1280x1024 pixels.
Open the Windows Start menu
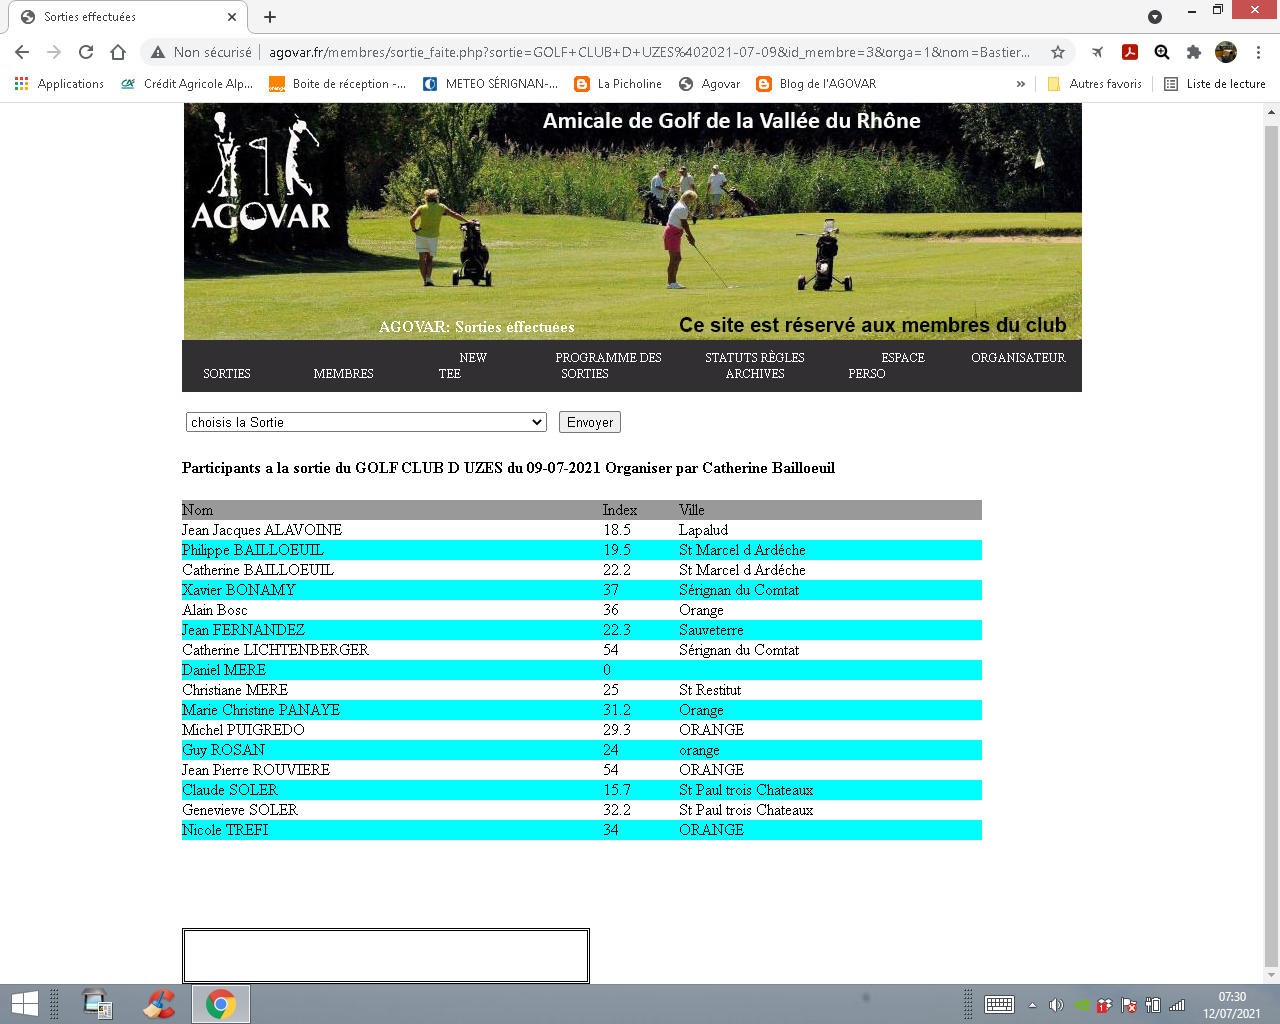[x=24, y=1004]
